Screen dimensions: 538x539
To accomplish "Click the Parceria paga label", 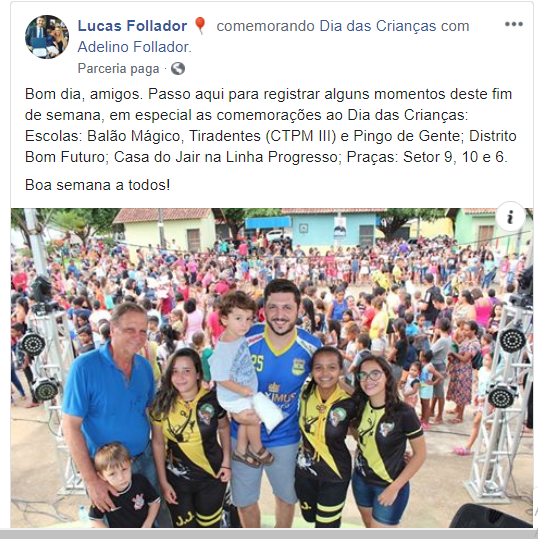I will pos(118,69).
